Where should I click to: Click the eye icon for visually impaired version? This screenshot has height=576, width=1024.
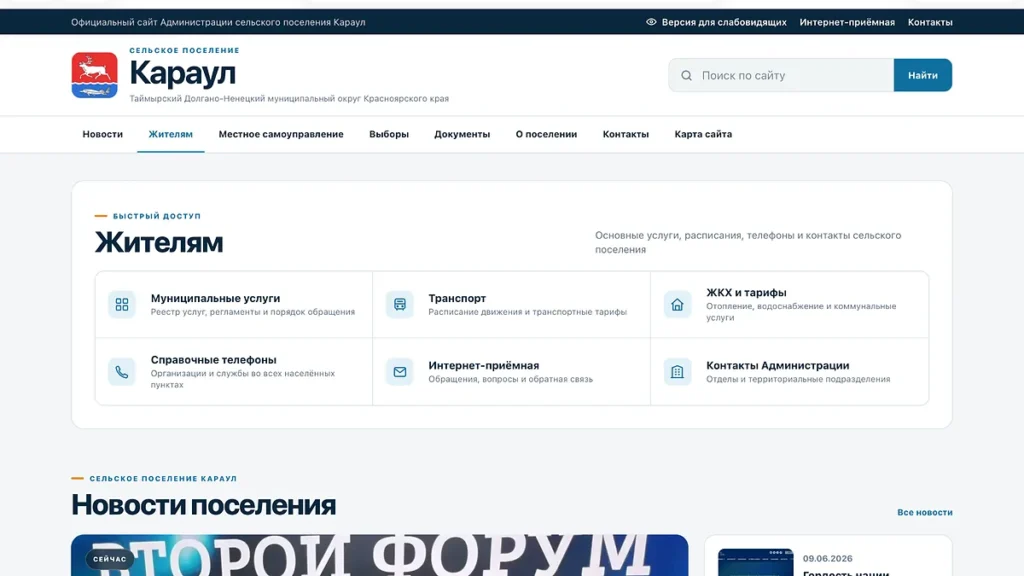pyautogui.click(x=651, y=22)
